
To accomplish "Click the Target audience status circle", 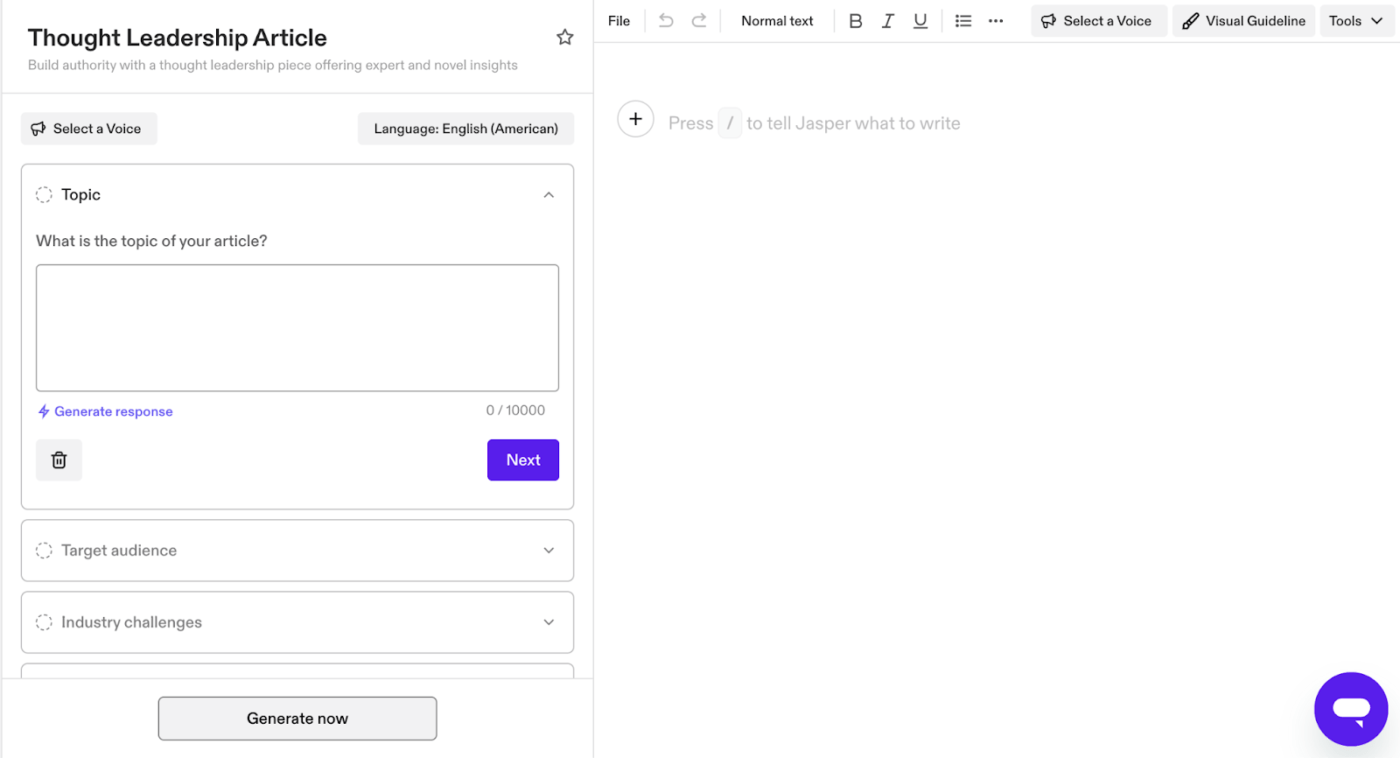I will 44,550.
